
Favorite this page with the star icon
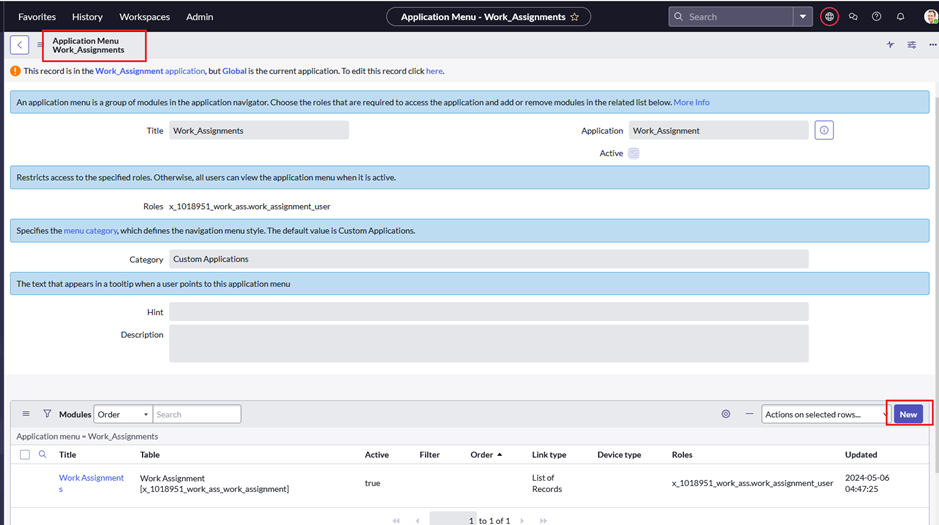point(574,17)
